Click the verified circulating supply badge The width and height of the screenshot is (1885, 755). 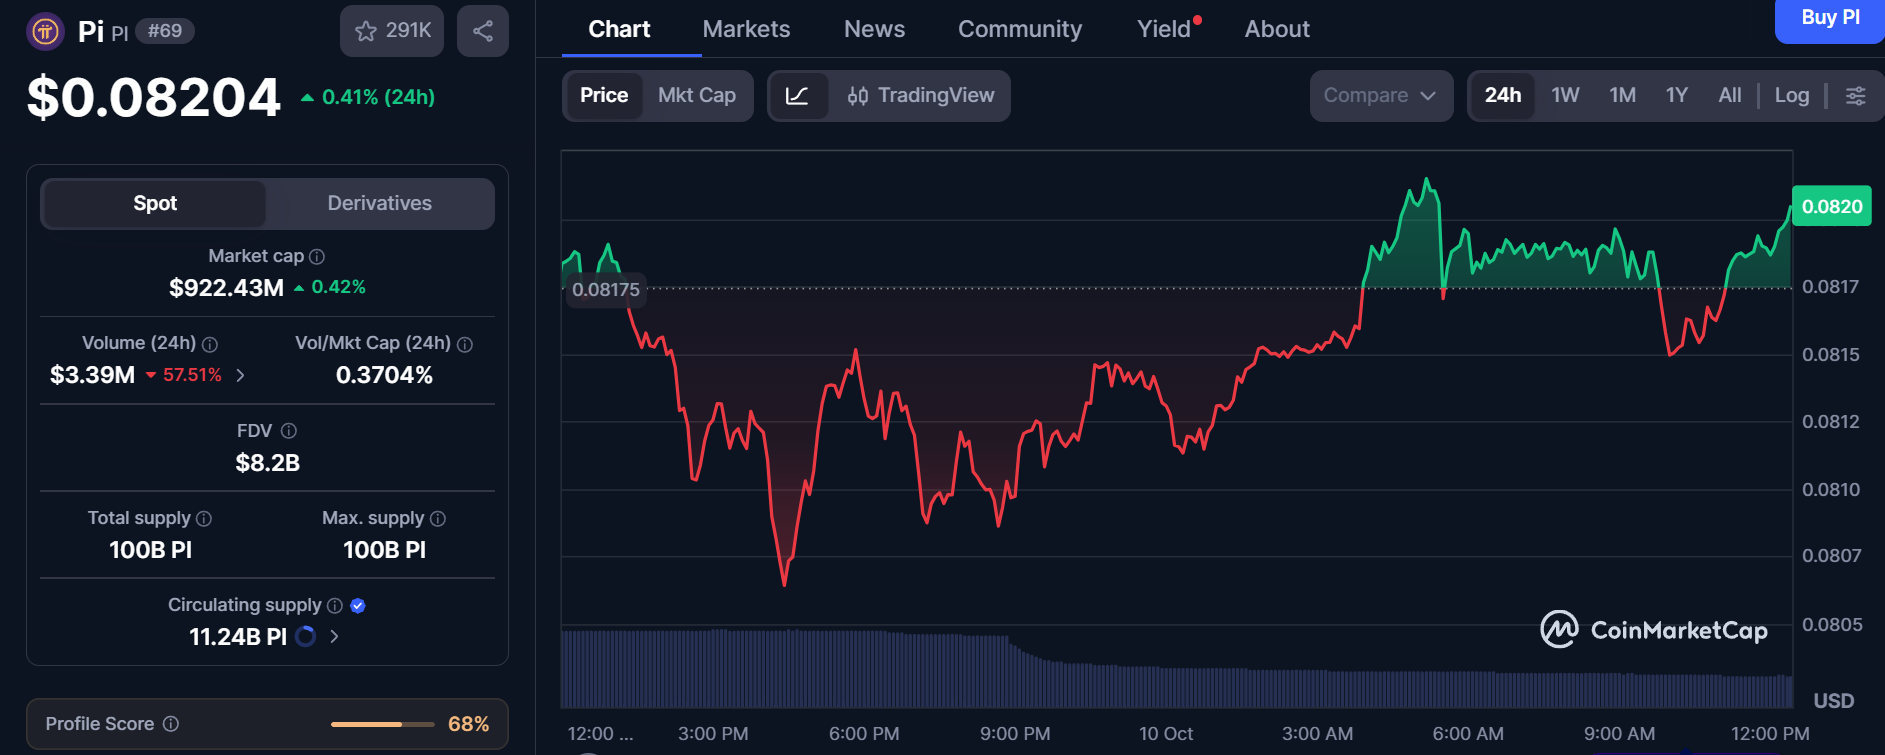point(358,606)
